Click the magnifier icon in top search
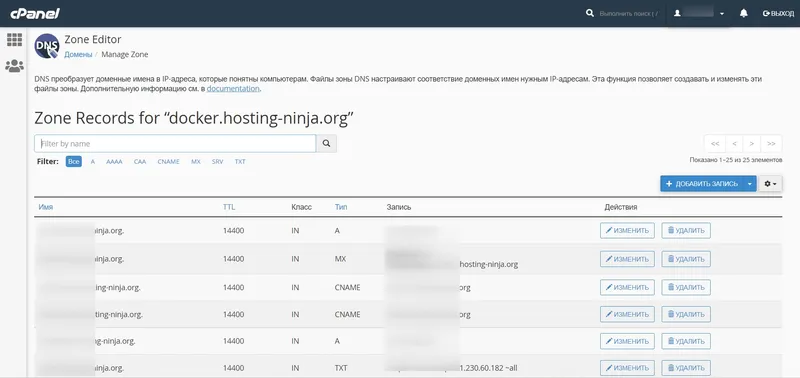The image size is (800, 378). point(590,13)
